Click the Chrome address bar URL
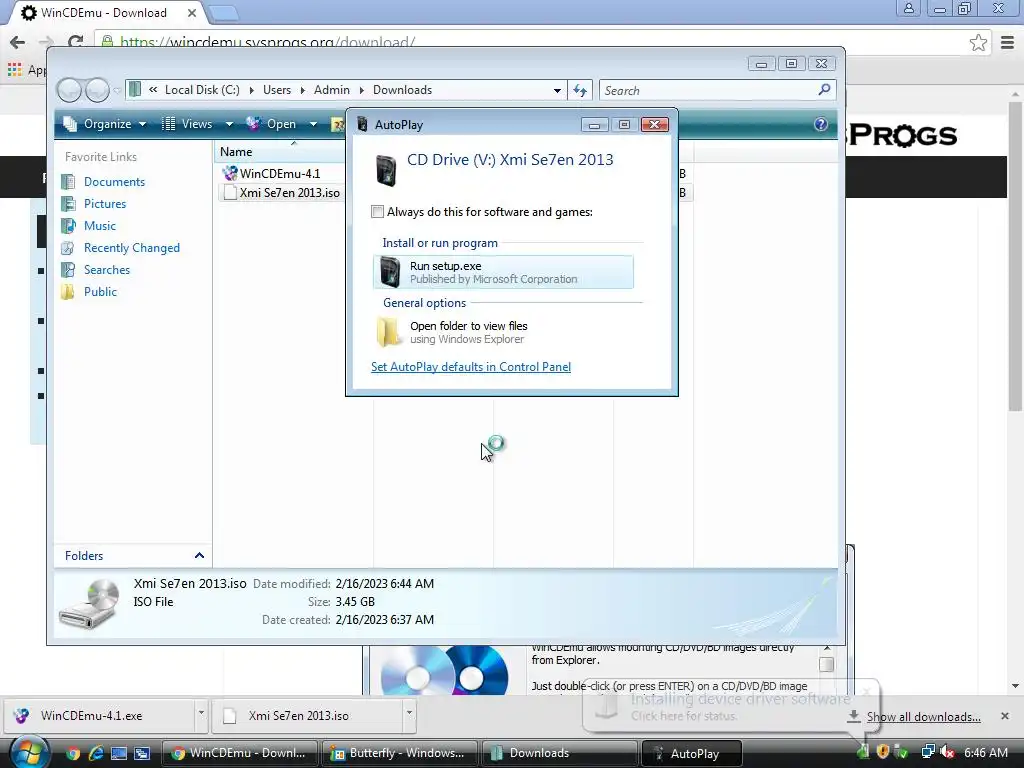 point(268,42)
